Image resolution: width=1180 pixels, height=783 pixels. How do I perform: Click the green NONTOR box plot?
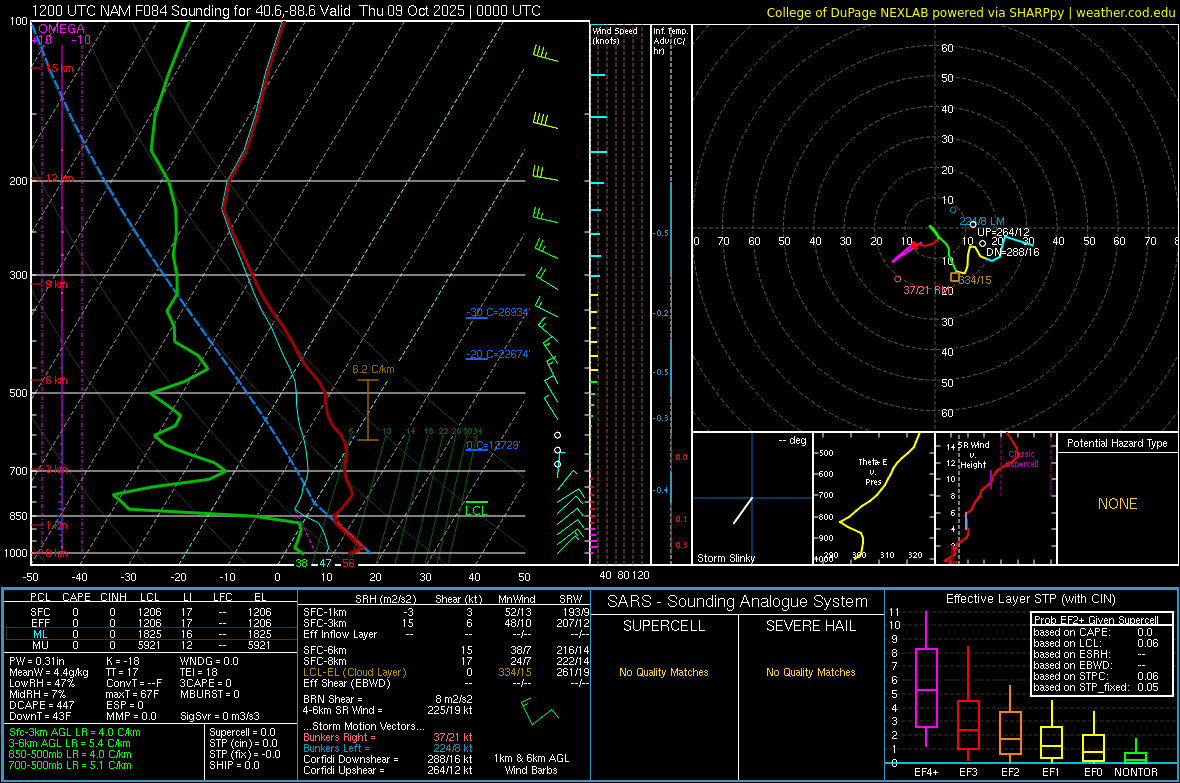(x=1136, y=752)
